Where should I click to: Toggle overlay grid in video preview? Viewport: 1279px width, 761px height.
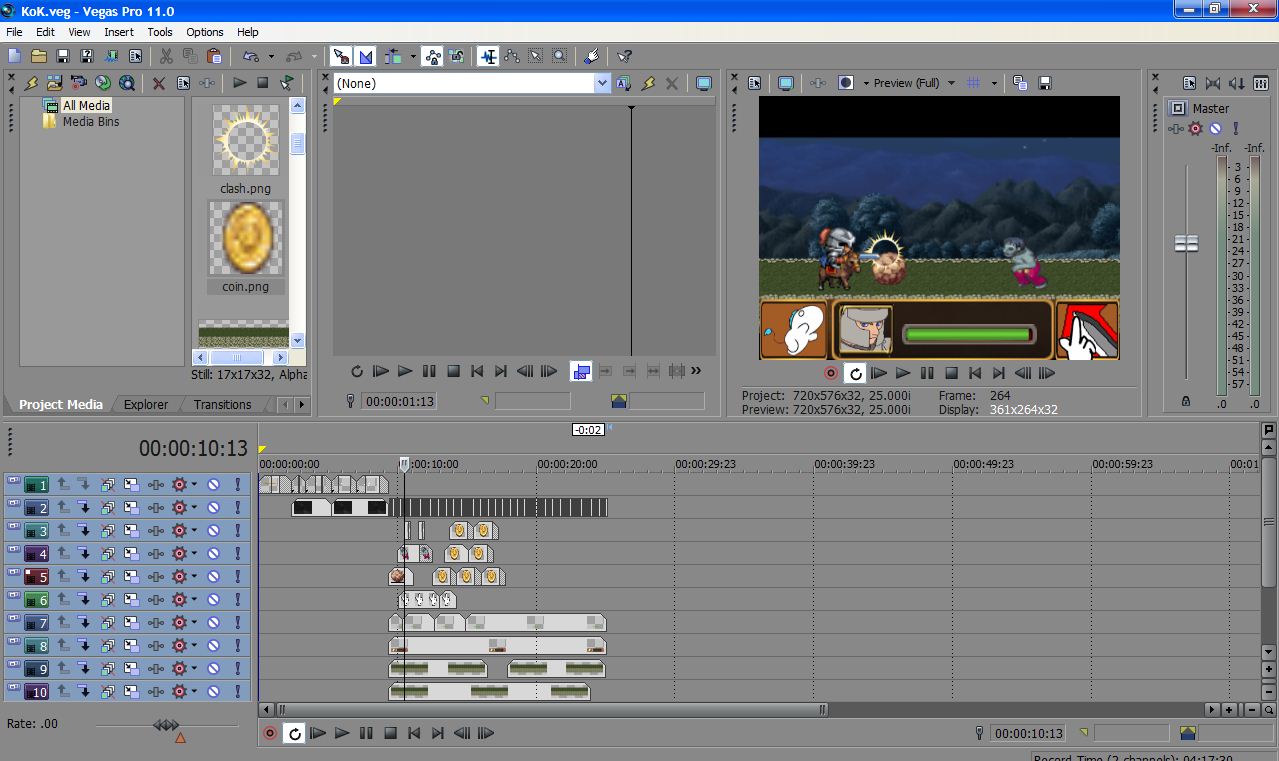coord(973,83)
